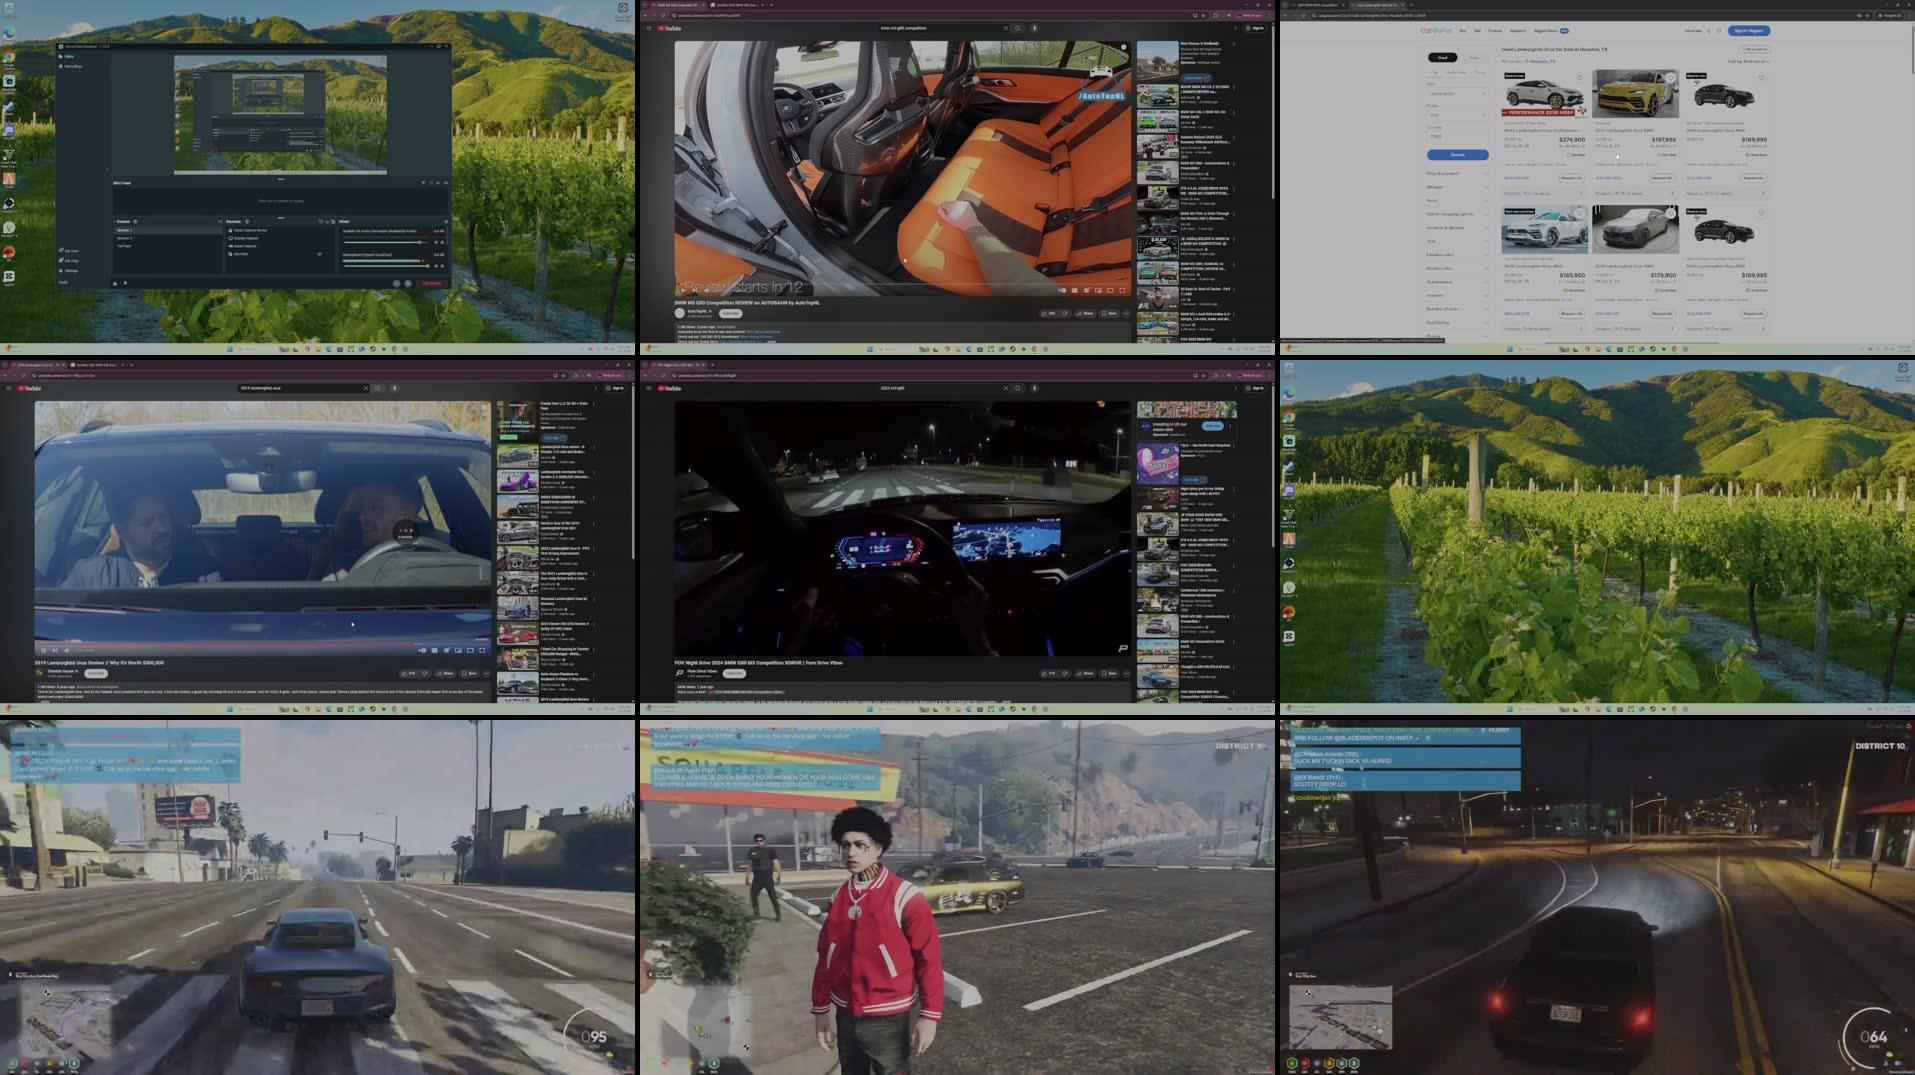Expand the Mileage filter on CarGurus

[1457, 187]
